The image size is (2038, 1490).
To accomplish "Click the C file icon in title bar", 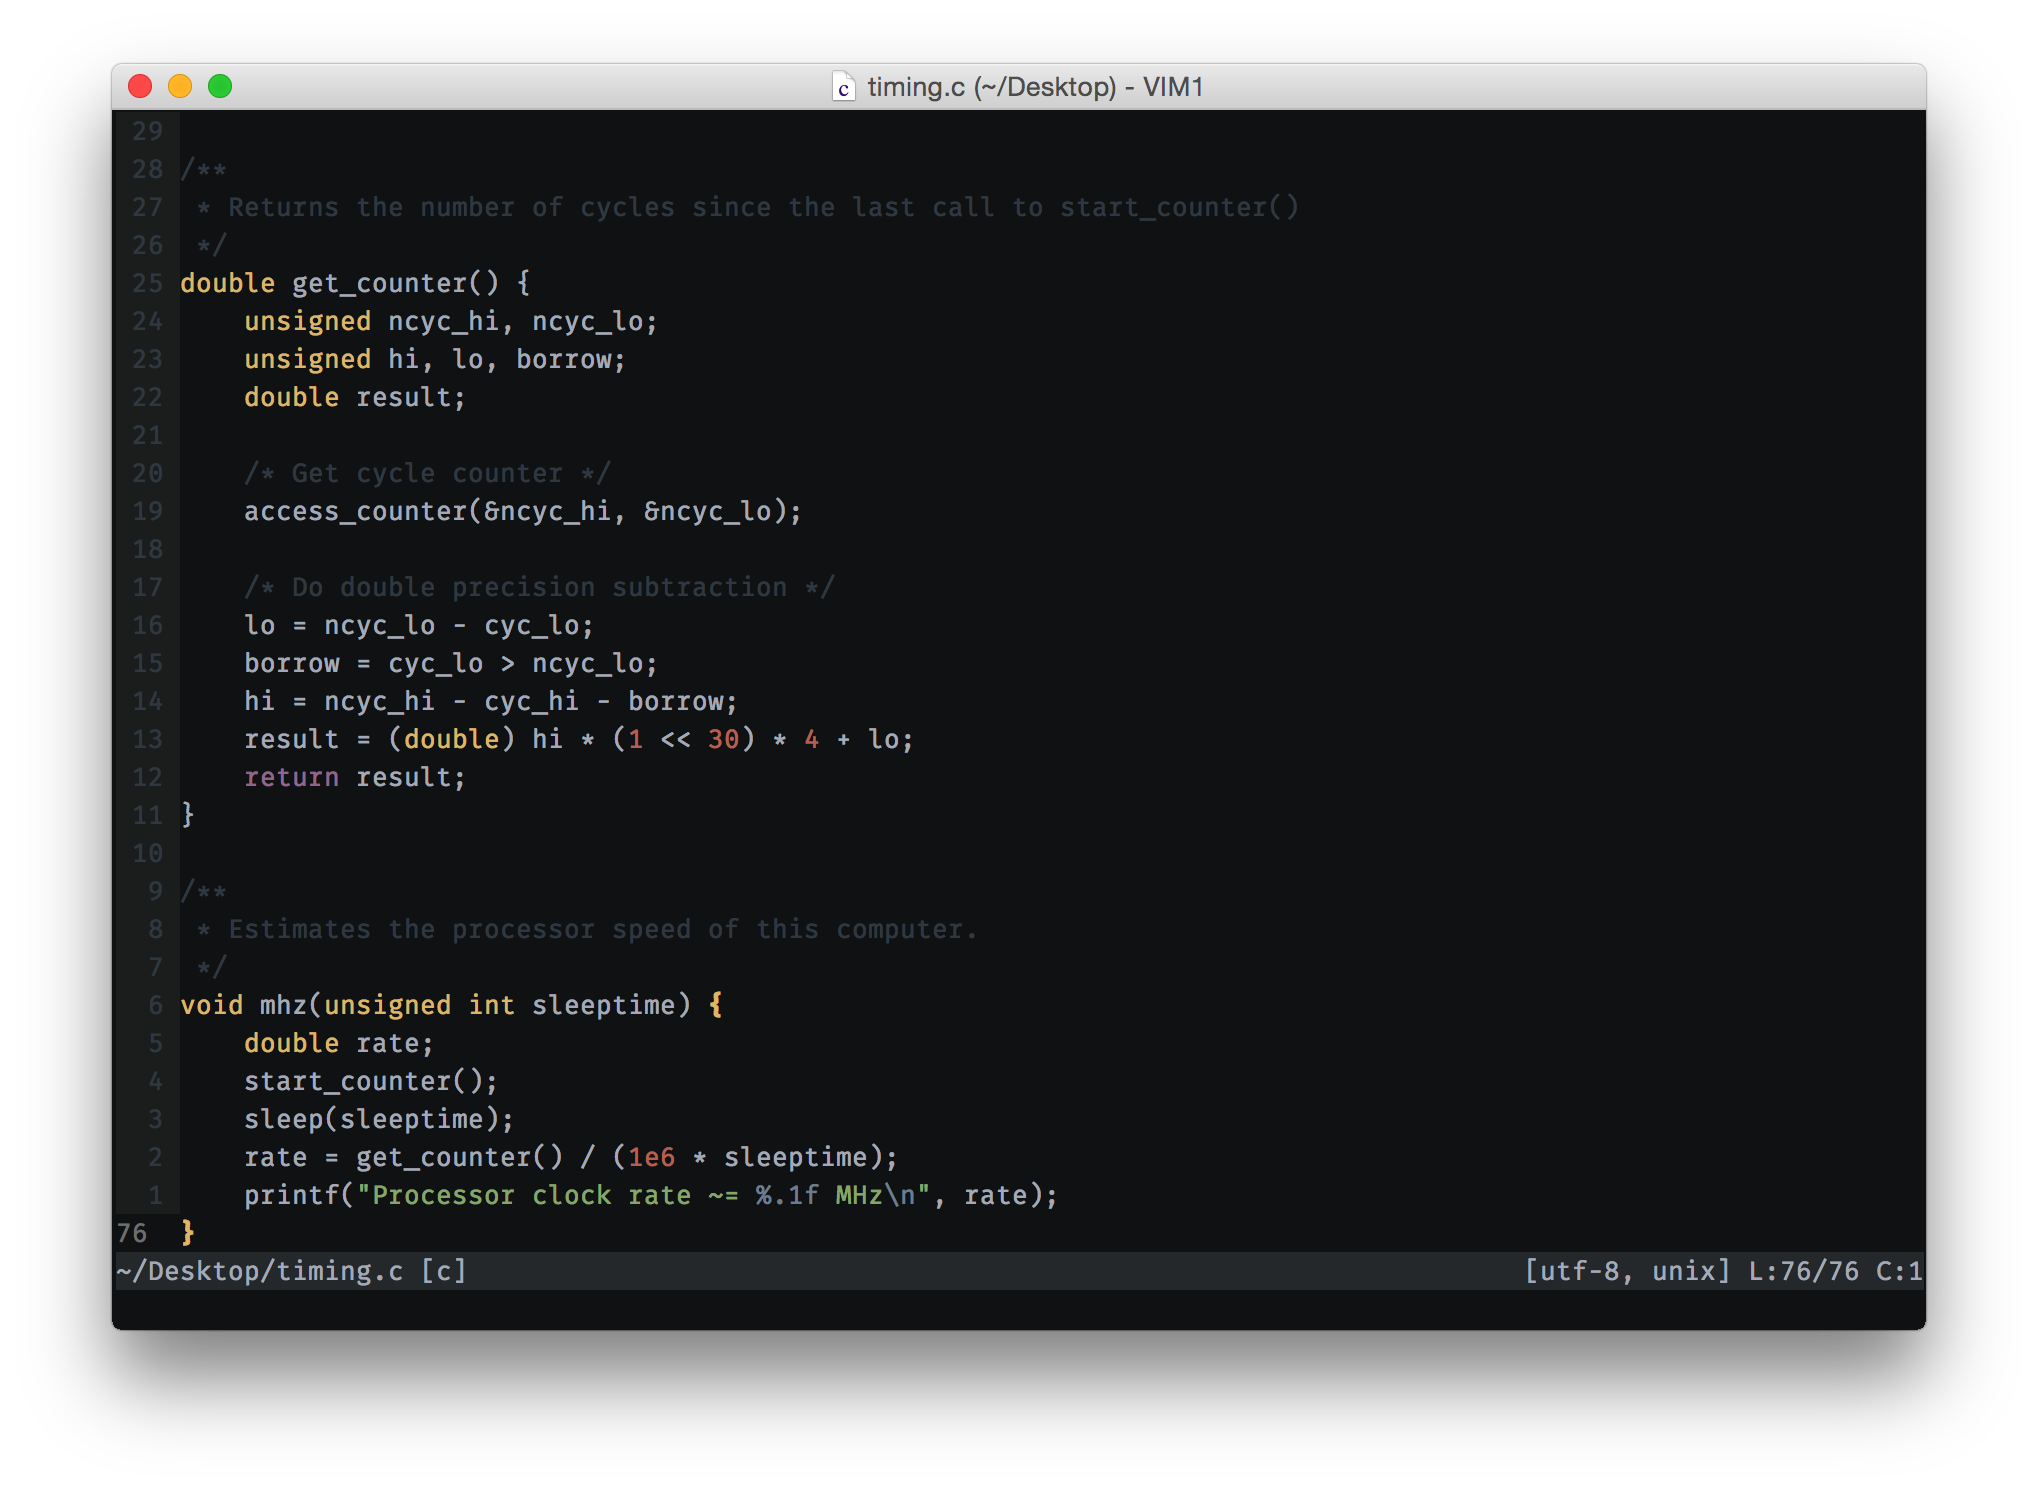I will (843, 87).
